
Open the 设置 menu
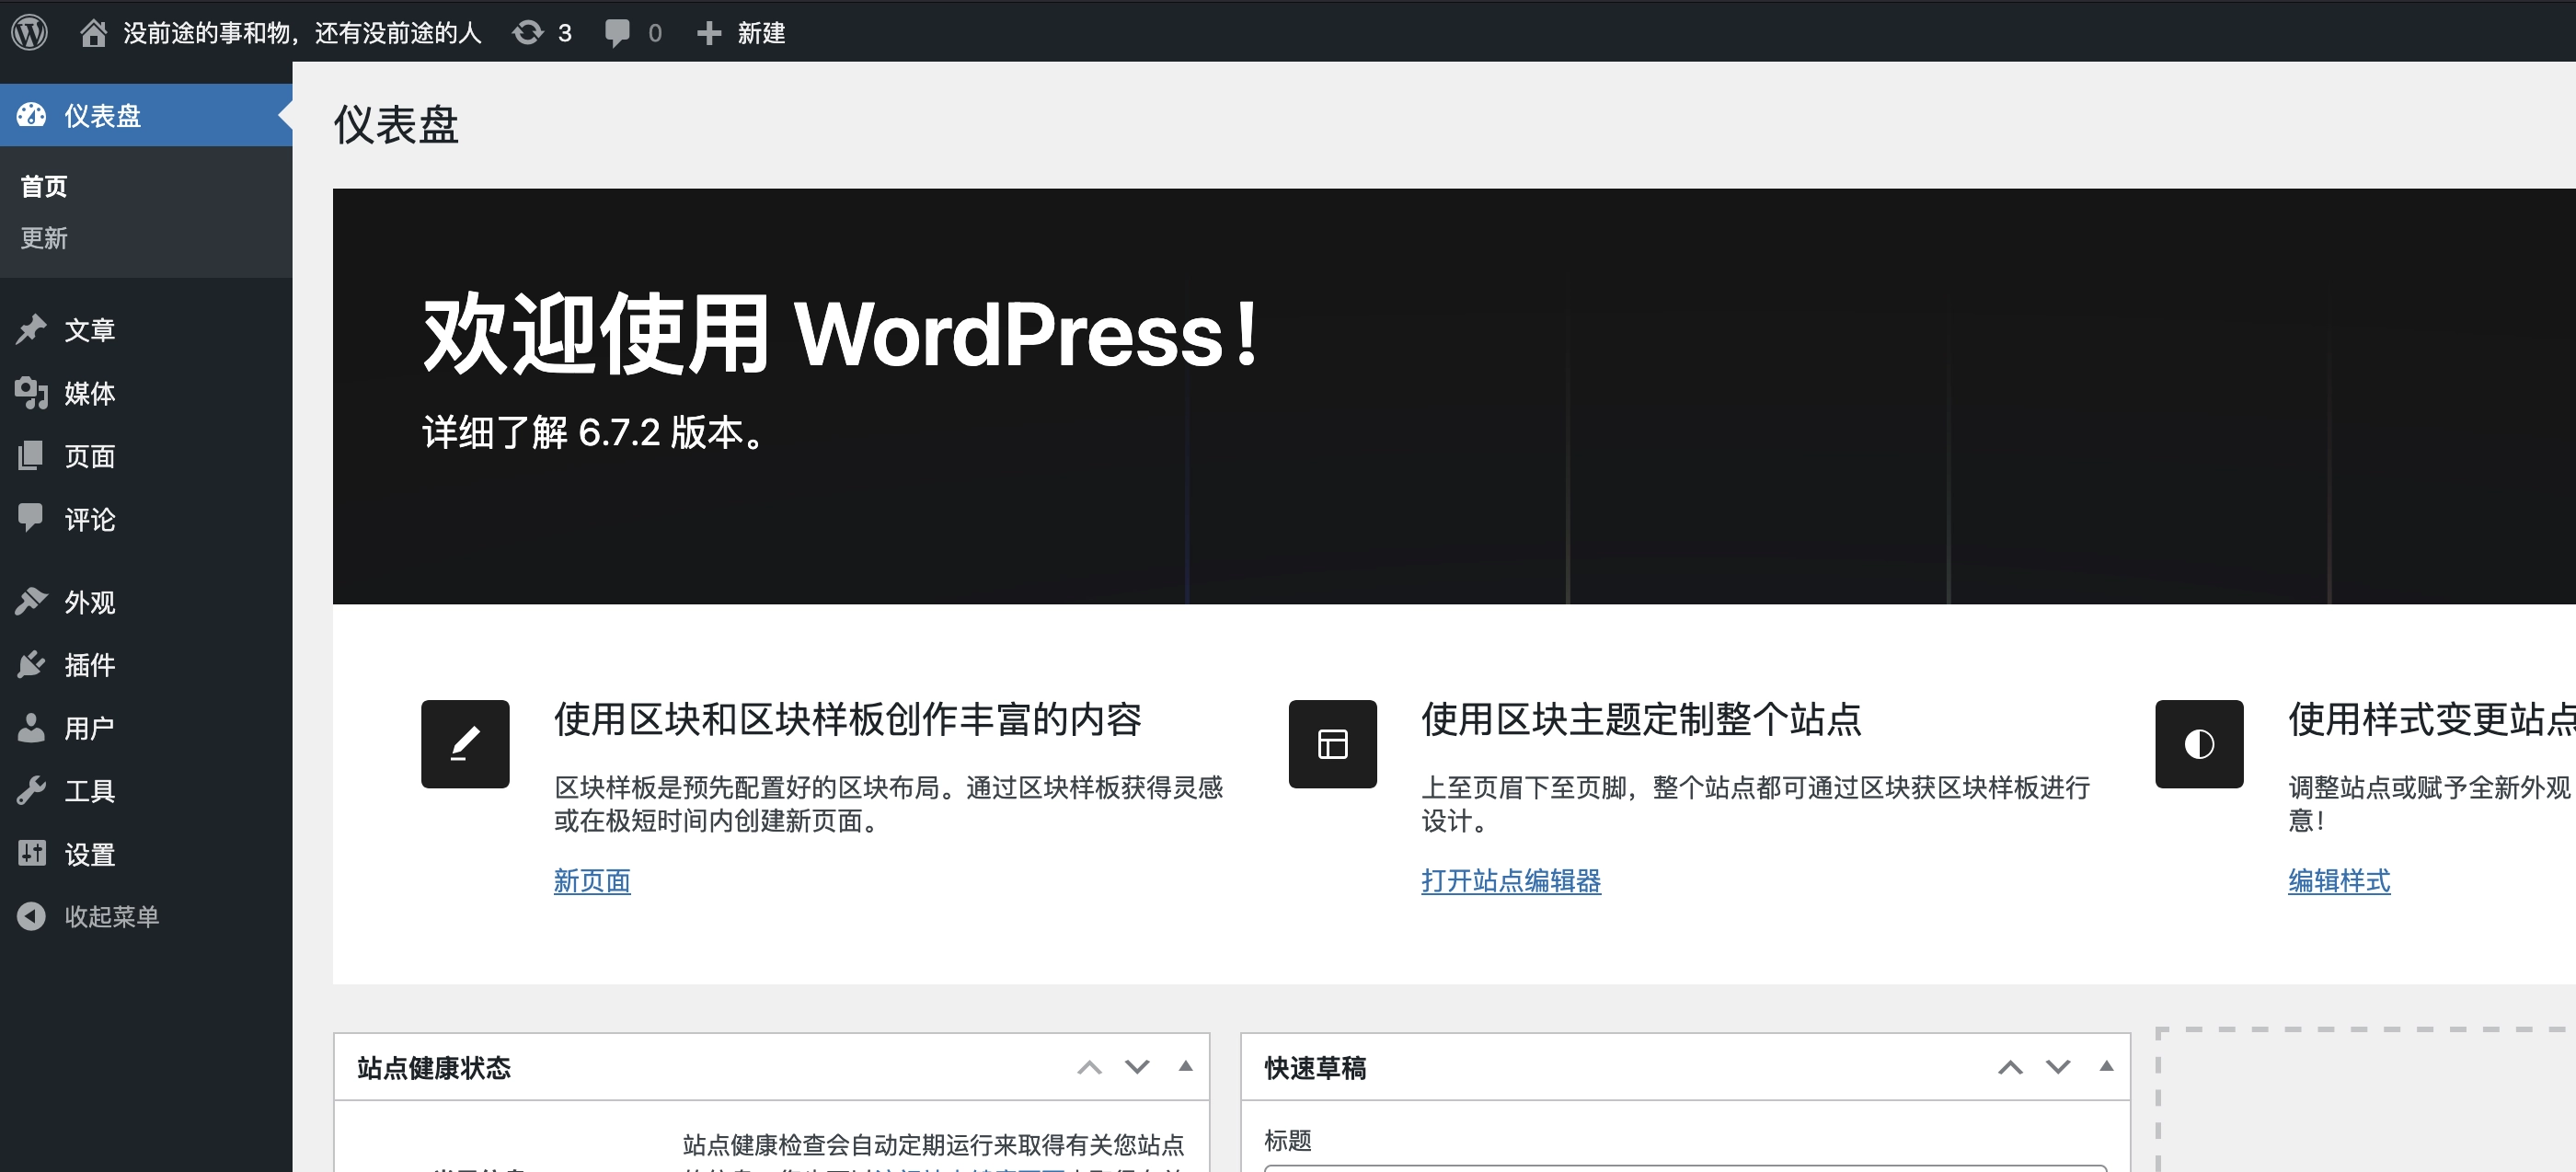(89, 855)
